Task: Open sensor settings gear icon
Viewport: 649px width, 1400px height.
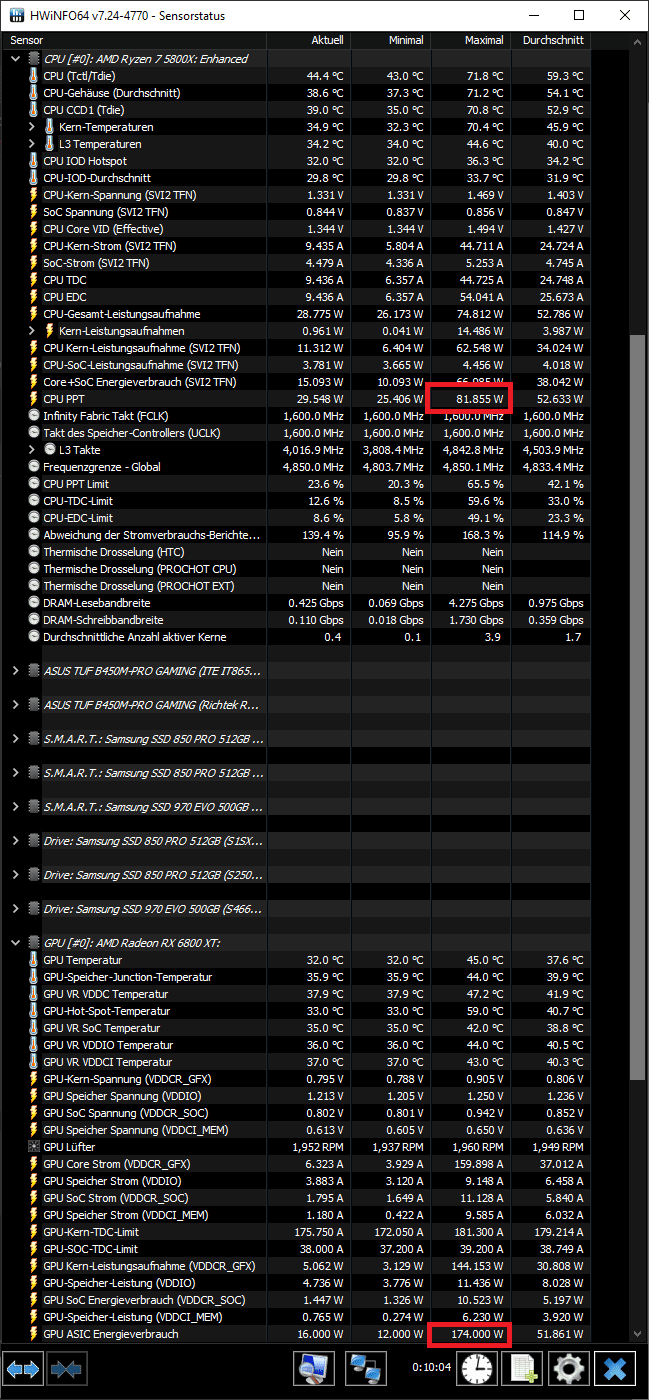Action: 569,1367
